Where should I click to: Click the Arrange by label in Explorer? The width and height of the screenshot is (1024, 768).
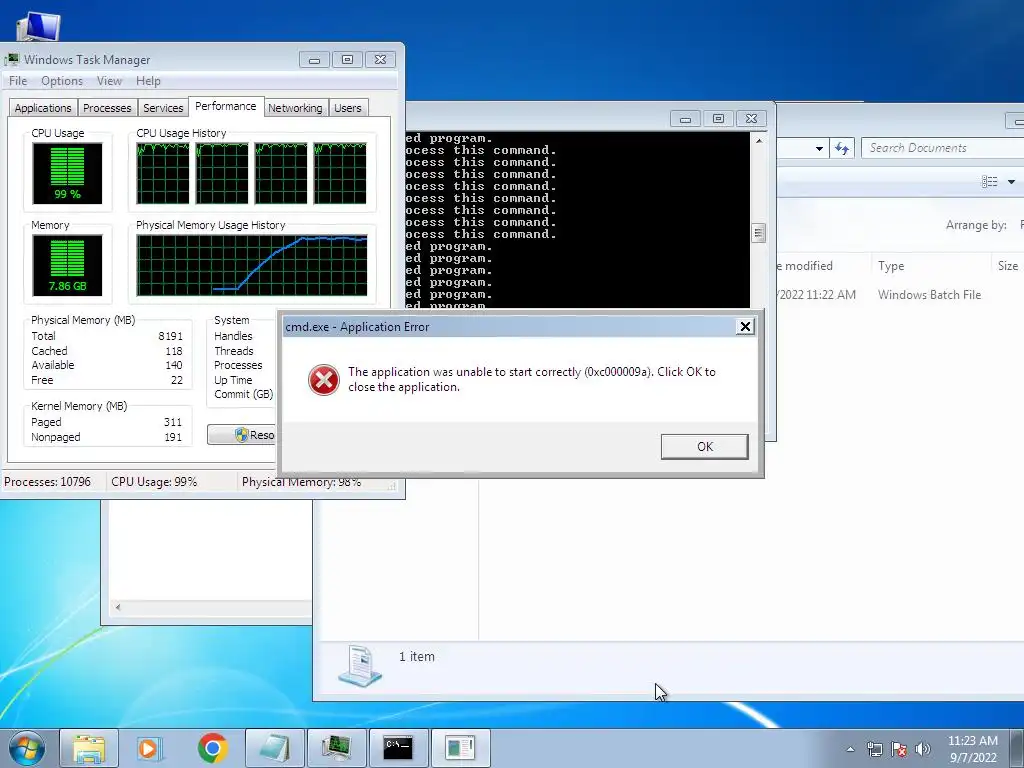tap(976, 225)
